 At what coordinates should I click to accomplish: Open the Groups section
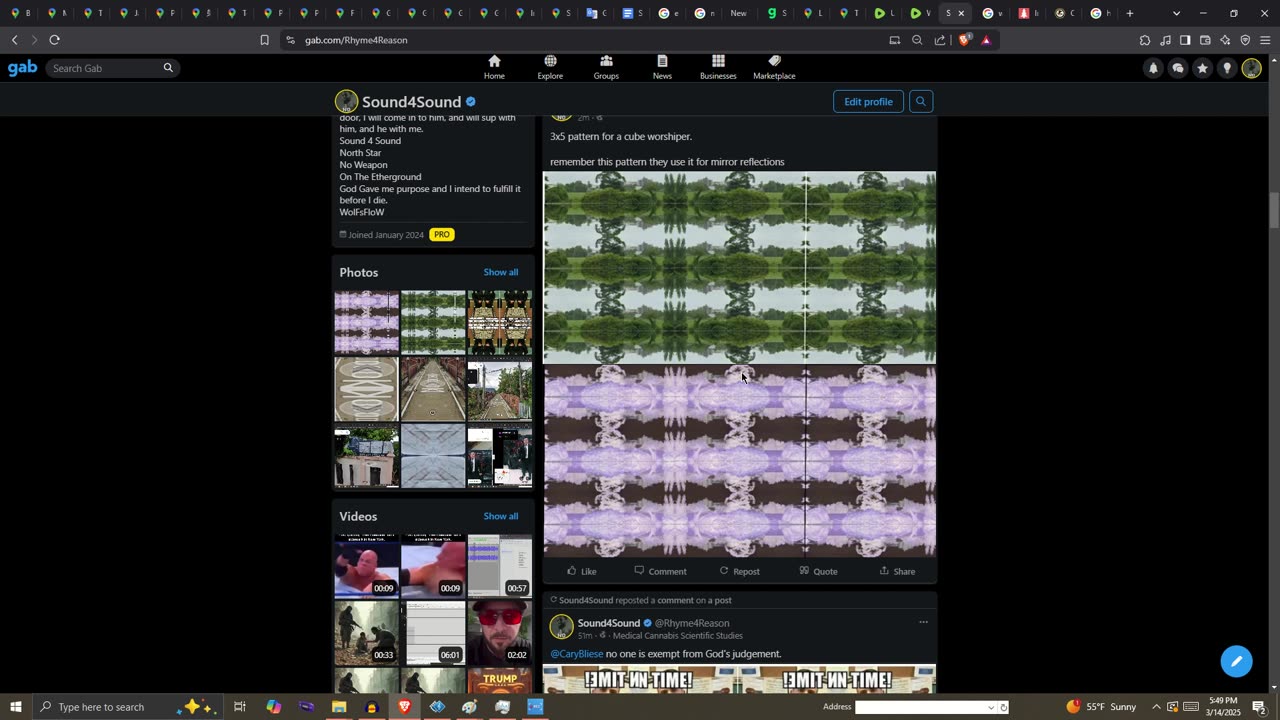[606, 67]
